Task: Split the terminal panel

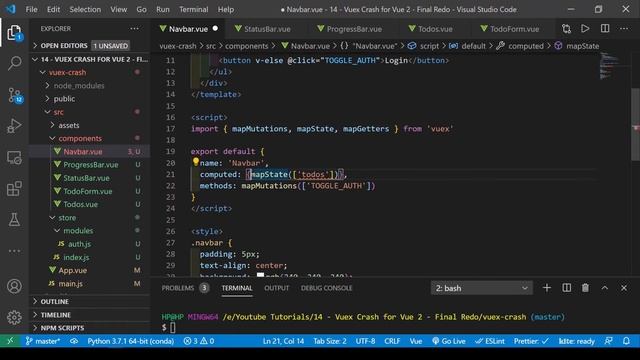Action: coord(567,288)
